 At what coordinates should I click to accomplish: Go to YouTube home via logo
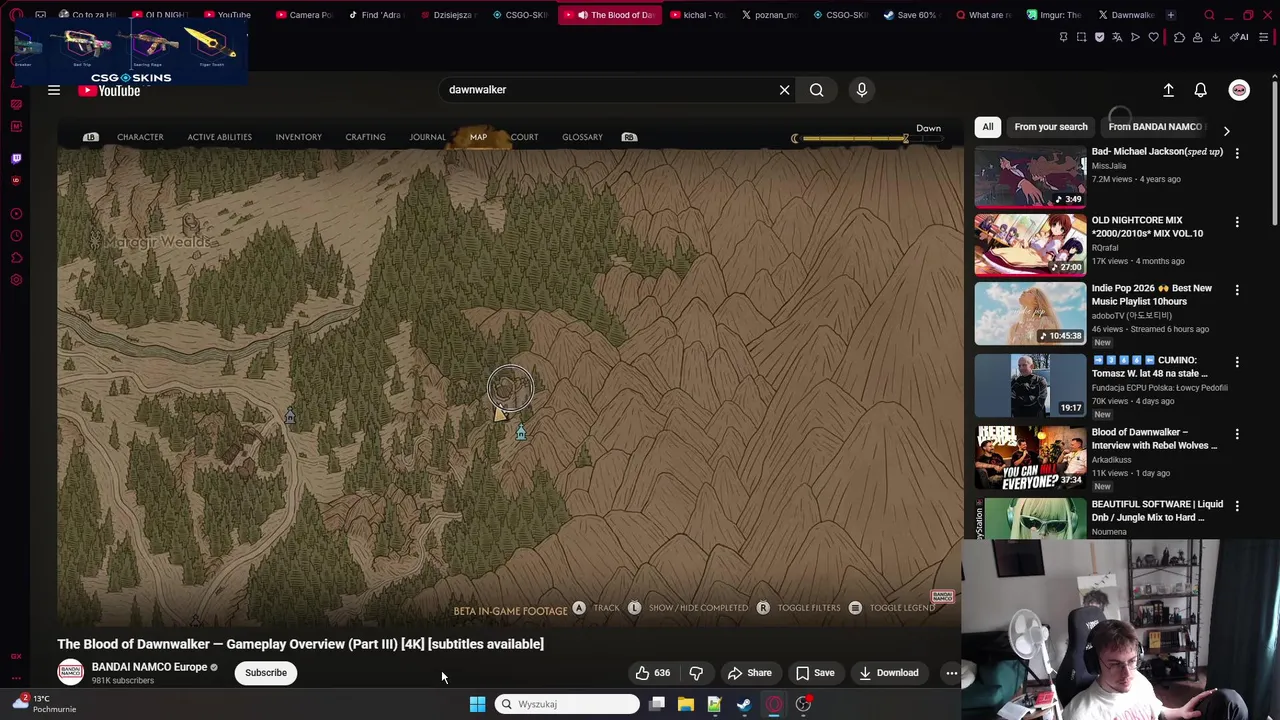point(109,90)
